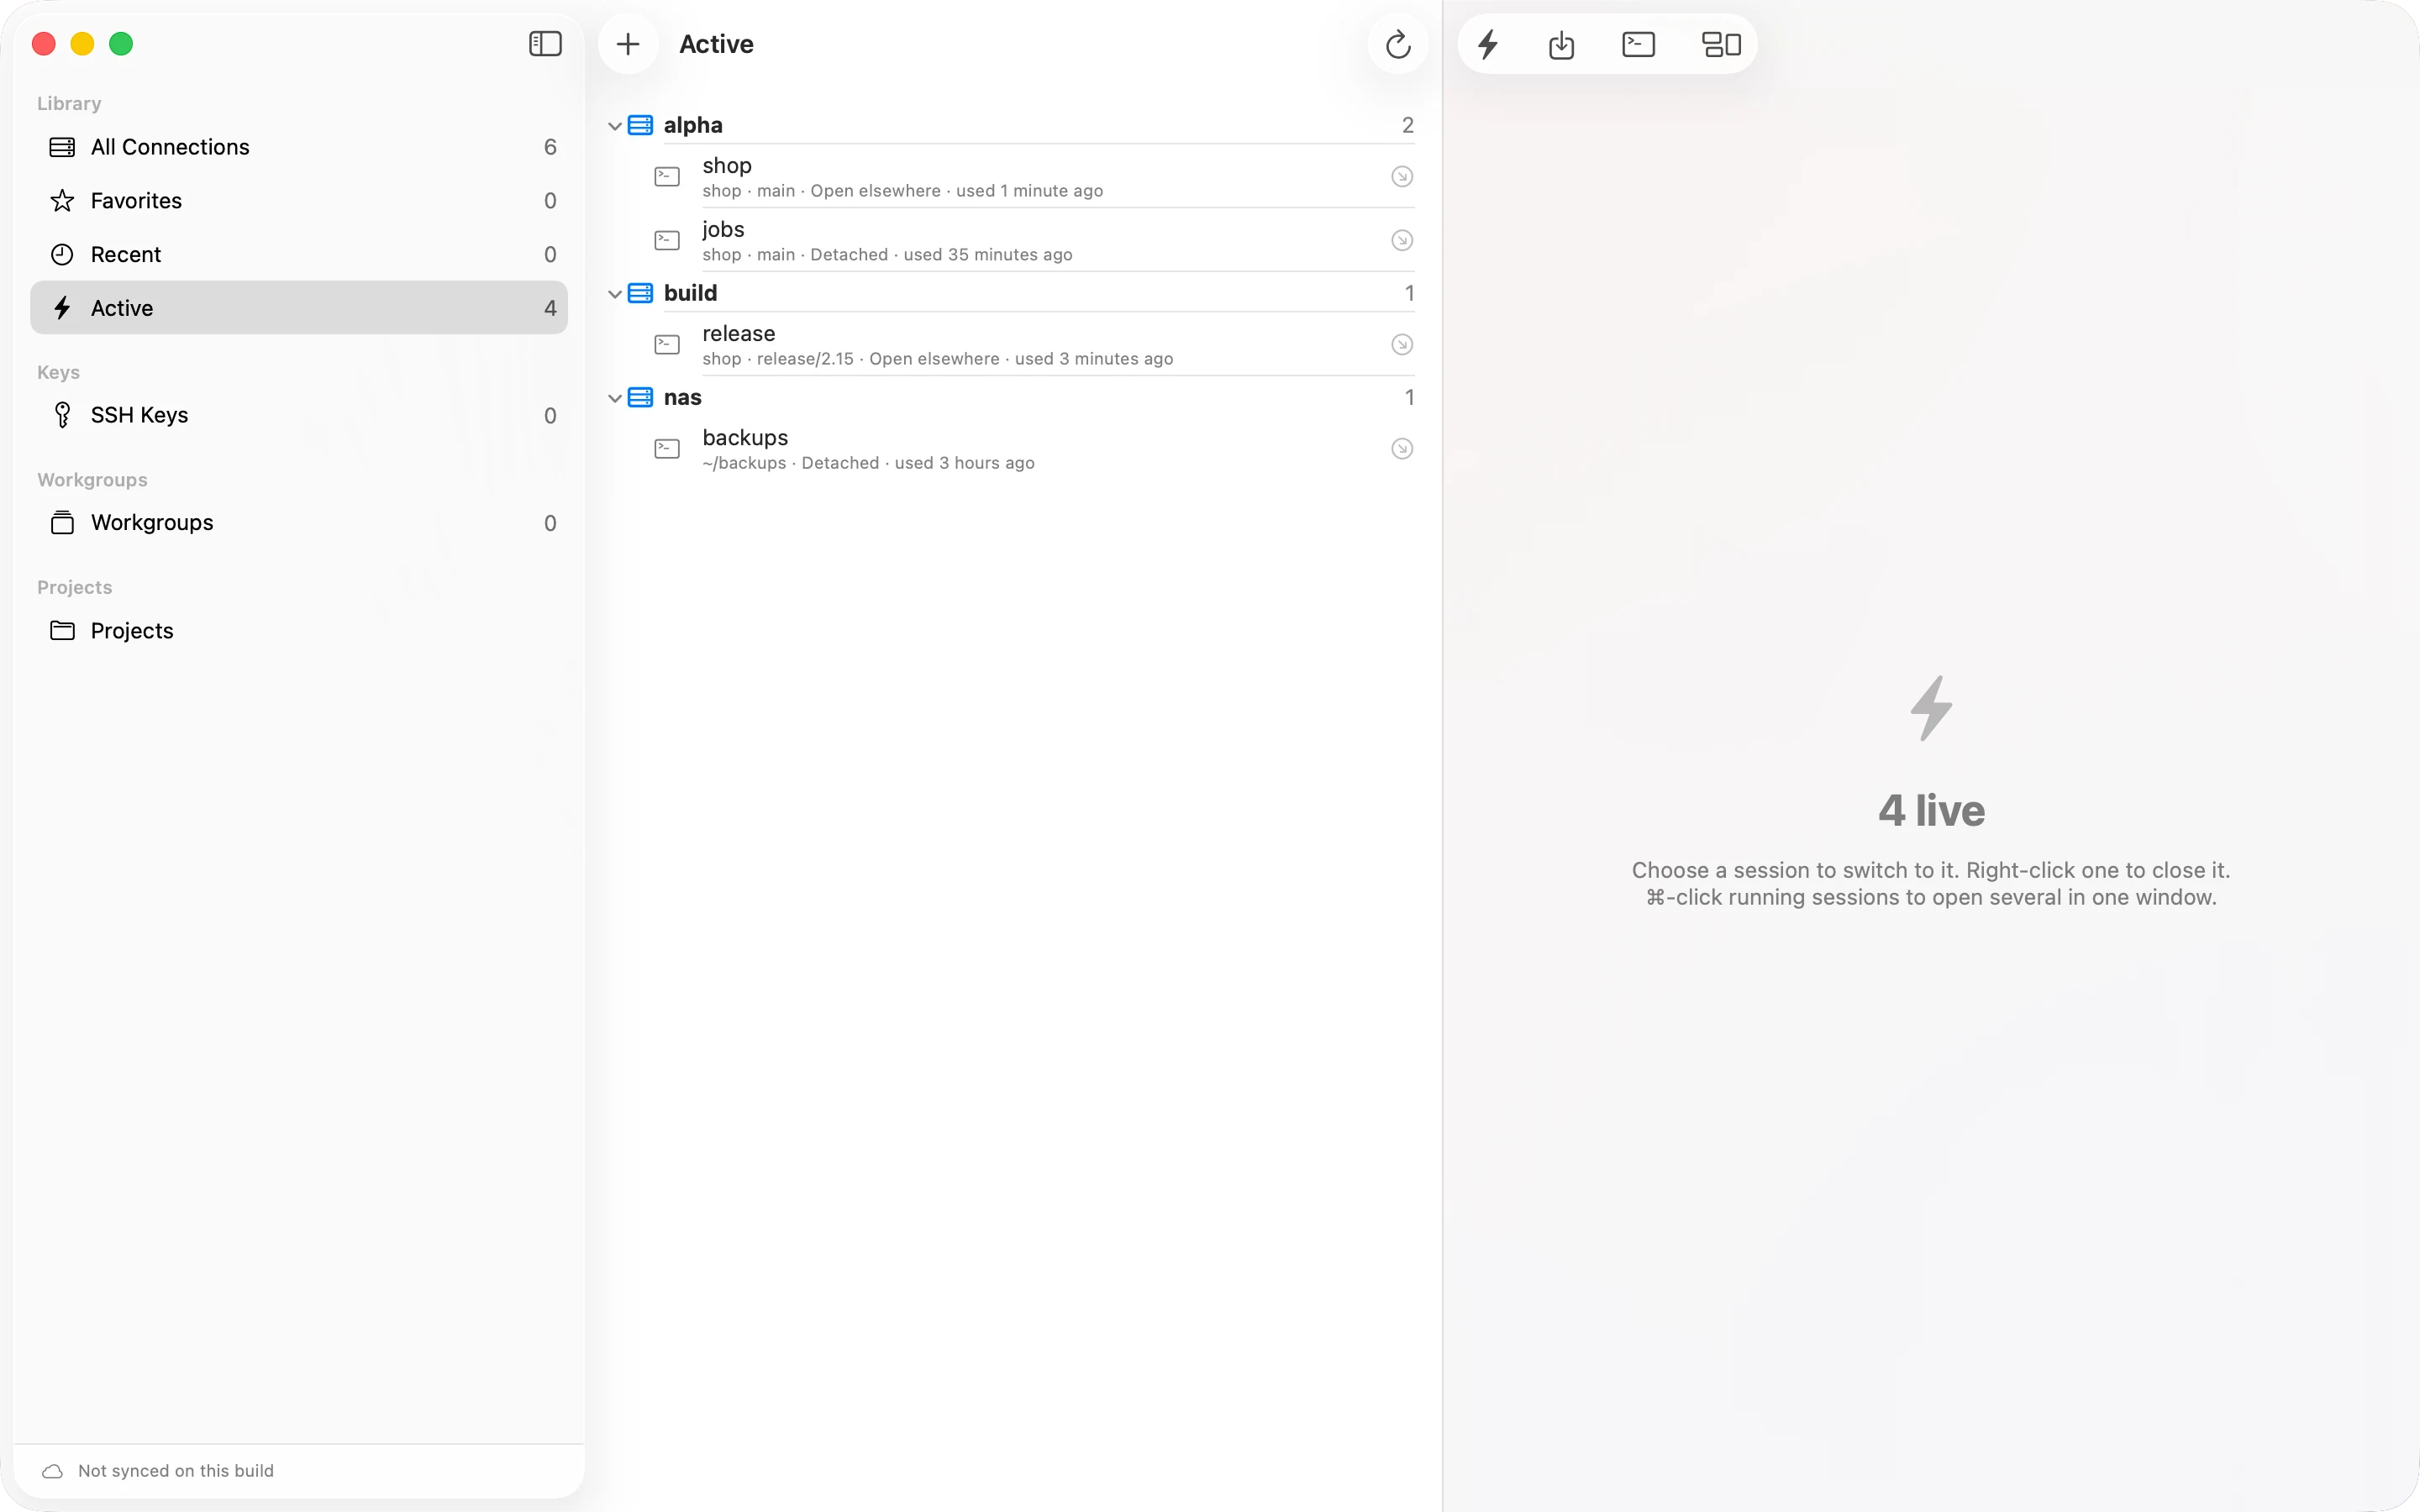Screen dimensions: 2420x1512
Task: Click the arrow icon on release row
Action: click(x=1402, y=345)
